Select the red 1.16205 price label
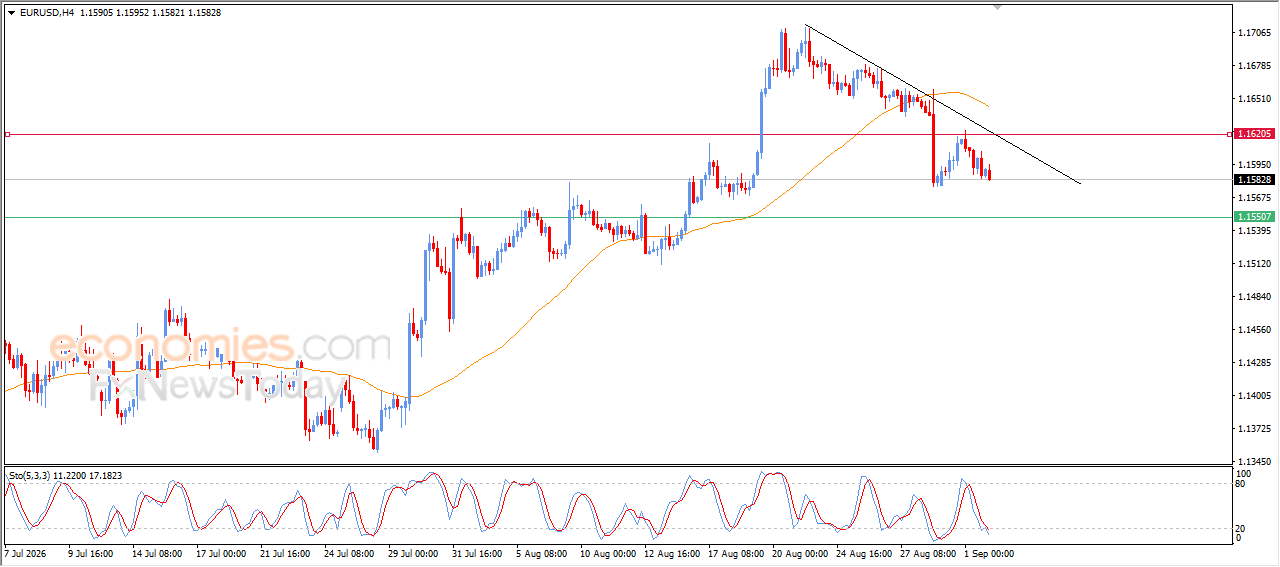This screenshot has height=567, width=1280. [1254, 134]
